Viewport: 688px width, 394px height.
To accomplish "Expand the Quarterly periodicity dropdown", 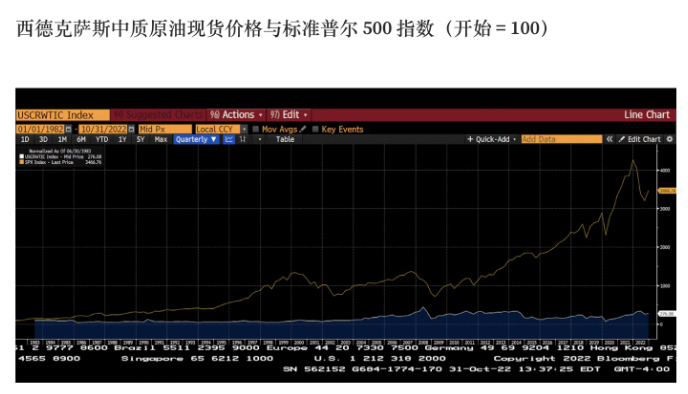I will tap(196, 139).
